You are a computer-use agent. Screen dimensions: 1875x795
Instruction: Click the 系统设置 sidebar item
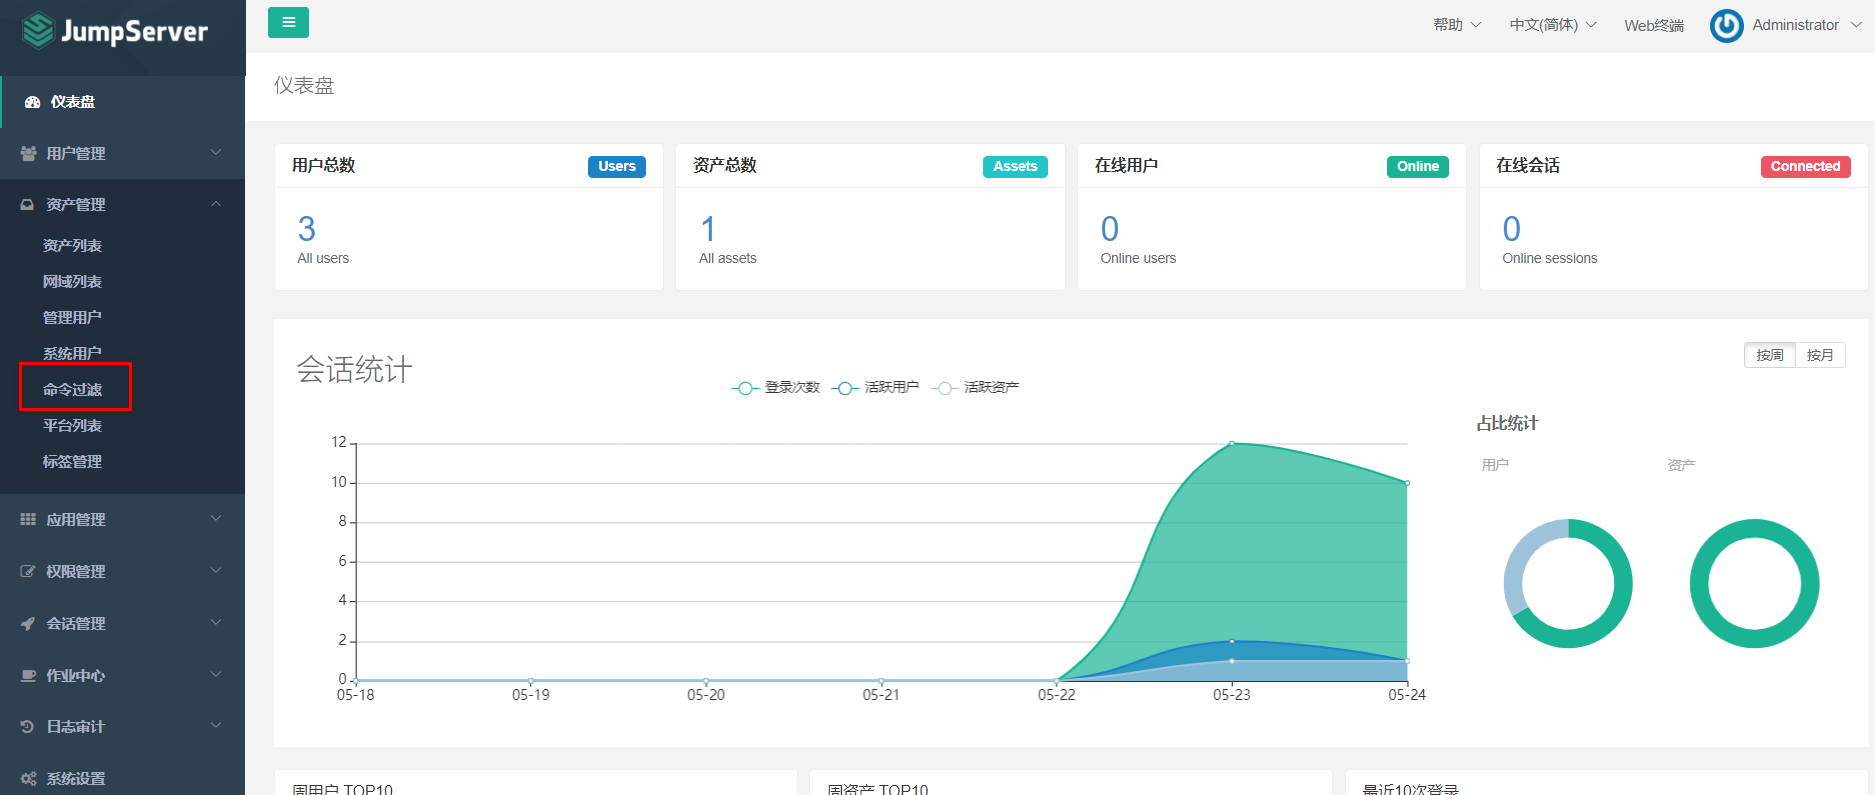pyautogui.click(x=122, y=778)
